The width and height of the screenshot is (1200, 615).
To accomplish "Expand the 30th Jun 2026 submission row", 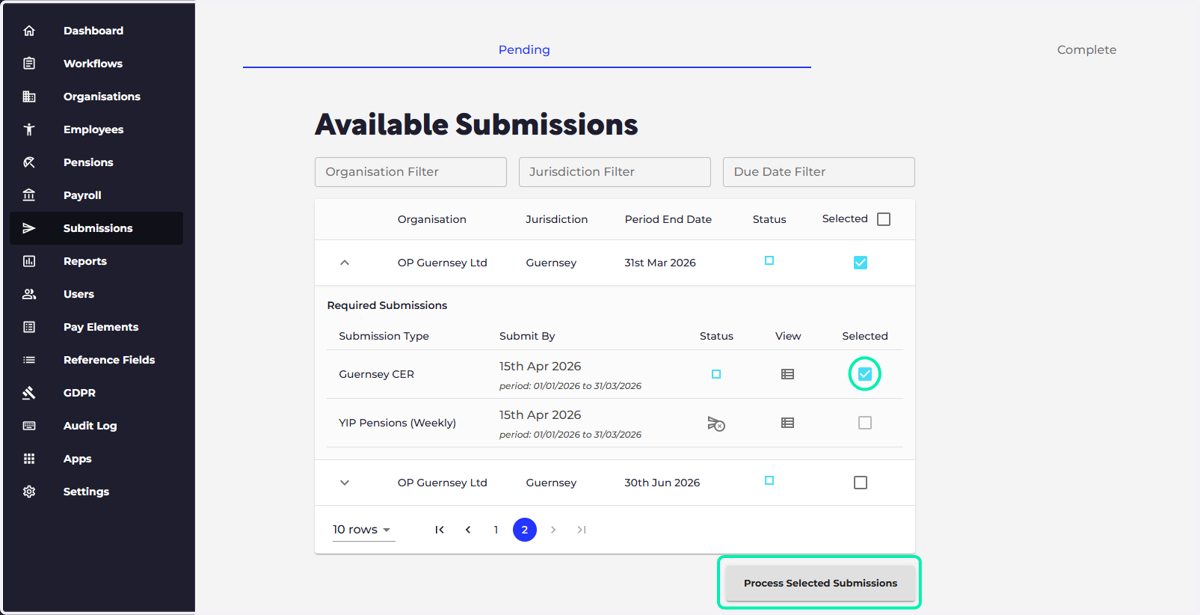I will click(345, 483).
